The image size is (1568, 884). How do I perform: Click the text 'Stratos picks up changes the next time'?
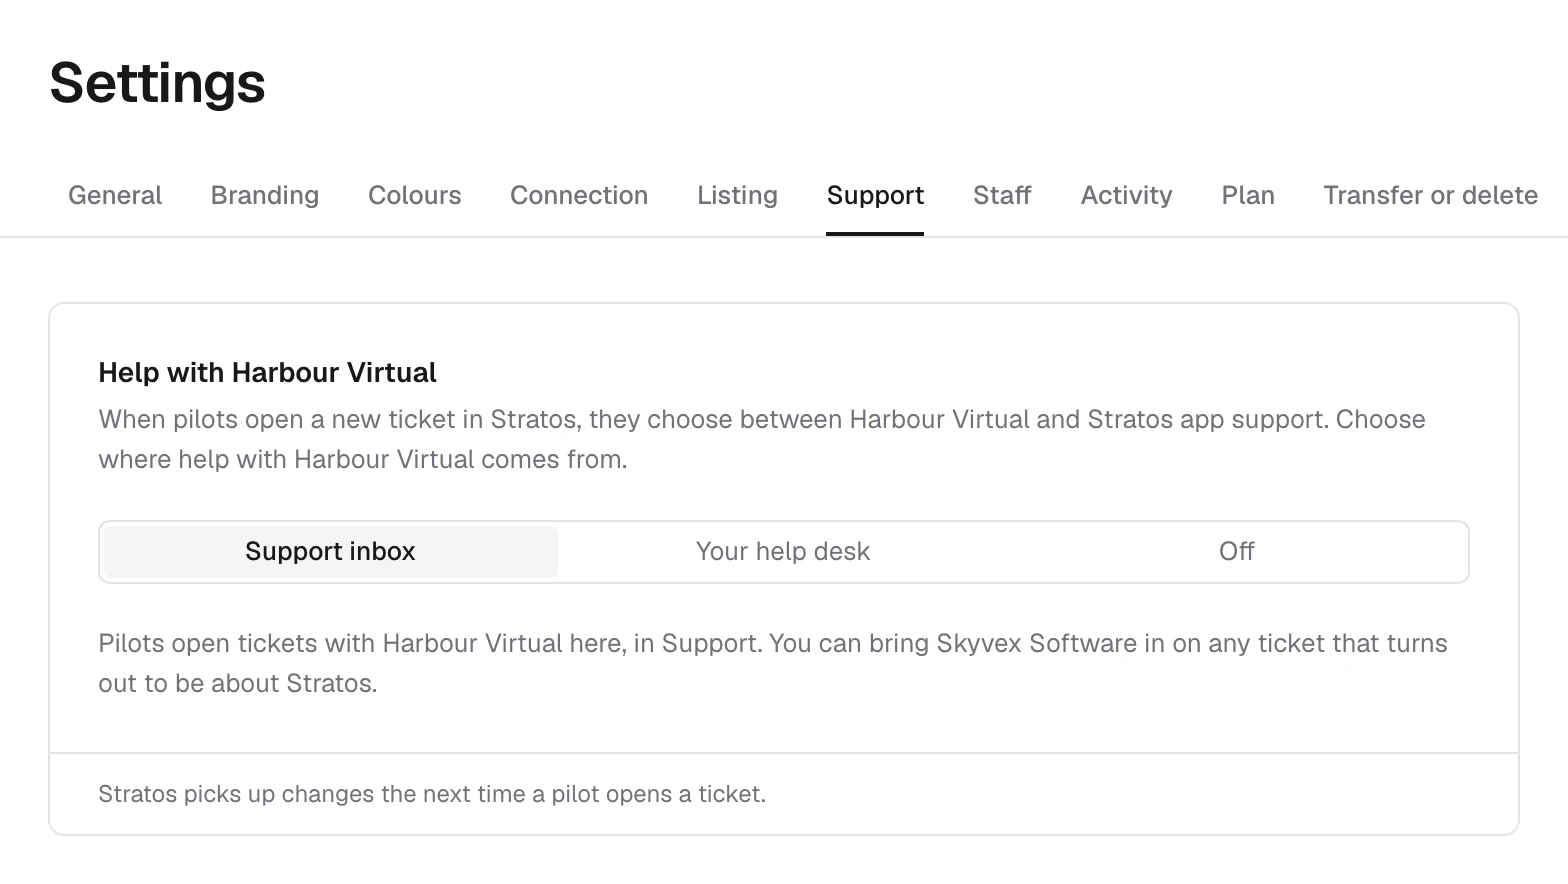pos(314,794)
